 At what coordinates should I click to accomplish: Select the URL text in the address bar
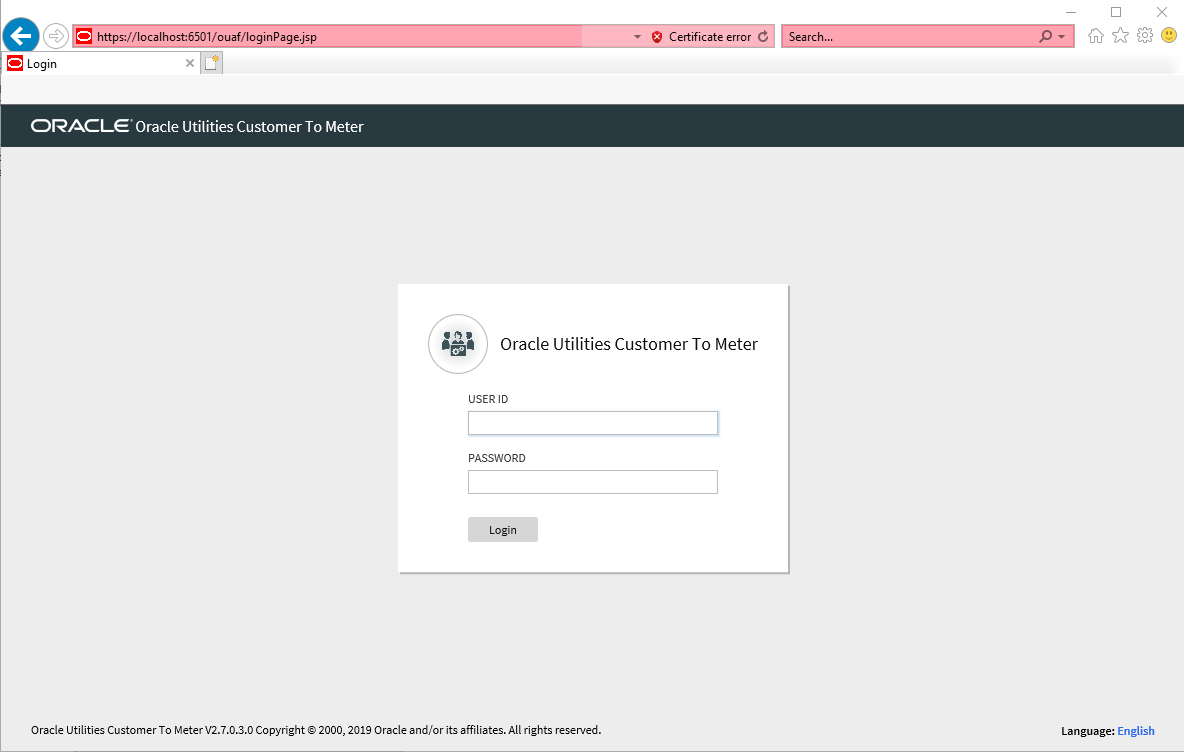207,37
